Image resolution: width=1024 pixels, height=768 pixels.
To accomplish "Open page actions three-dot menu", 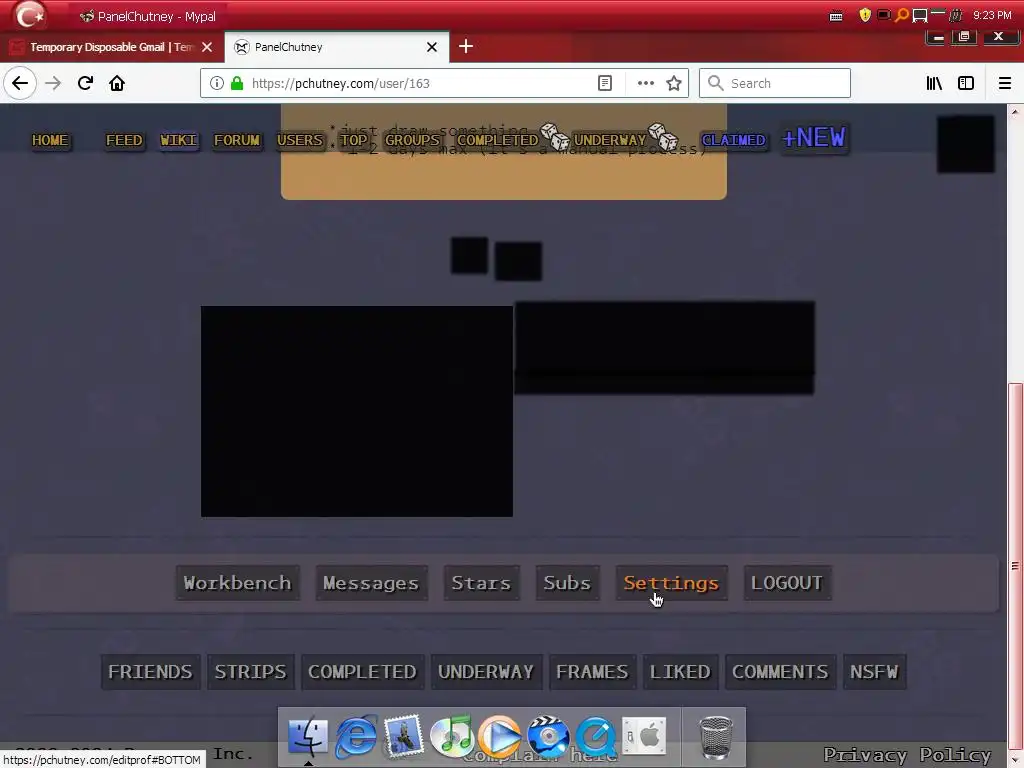I will [645, 83].
